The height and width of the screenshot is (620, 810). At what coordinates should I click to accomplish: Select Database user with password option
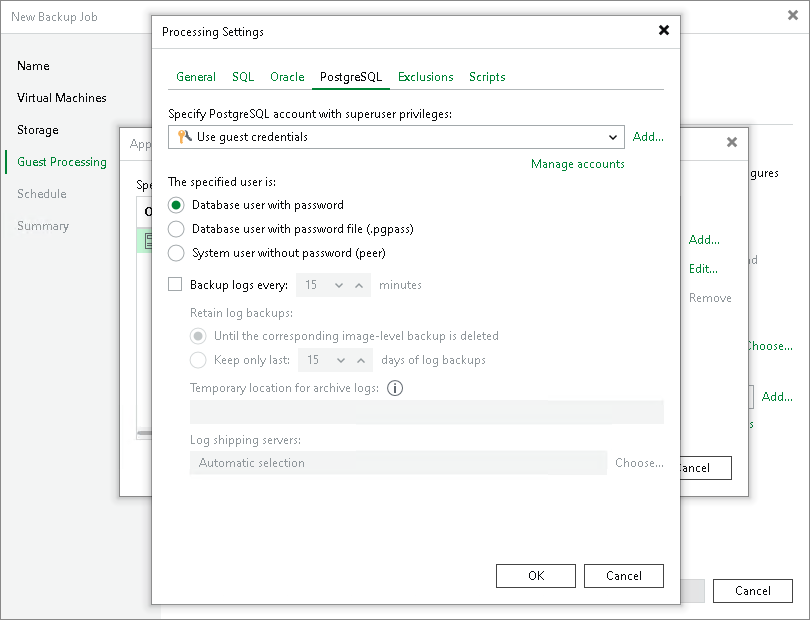176,205
